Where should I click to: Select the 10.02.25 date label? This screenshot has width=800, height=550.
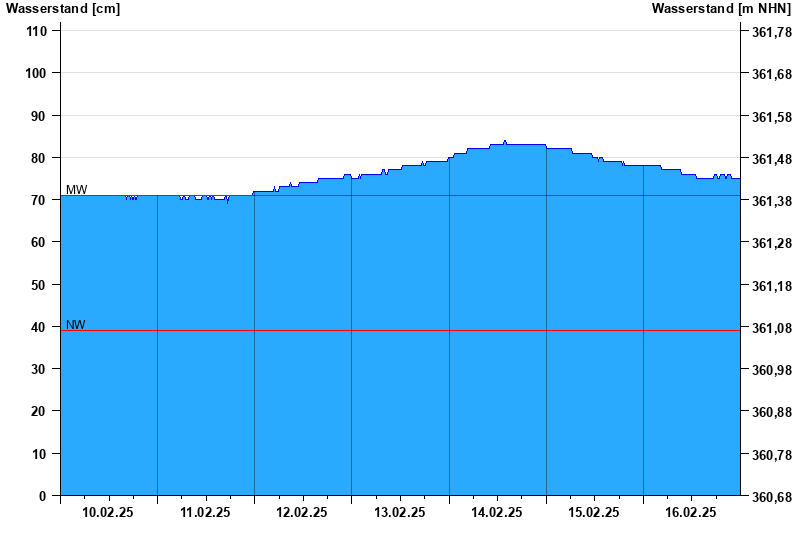pos(108,513)
